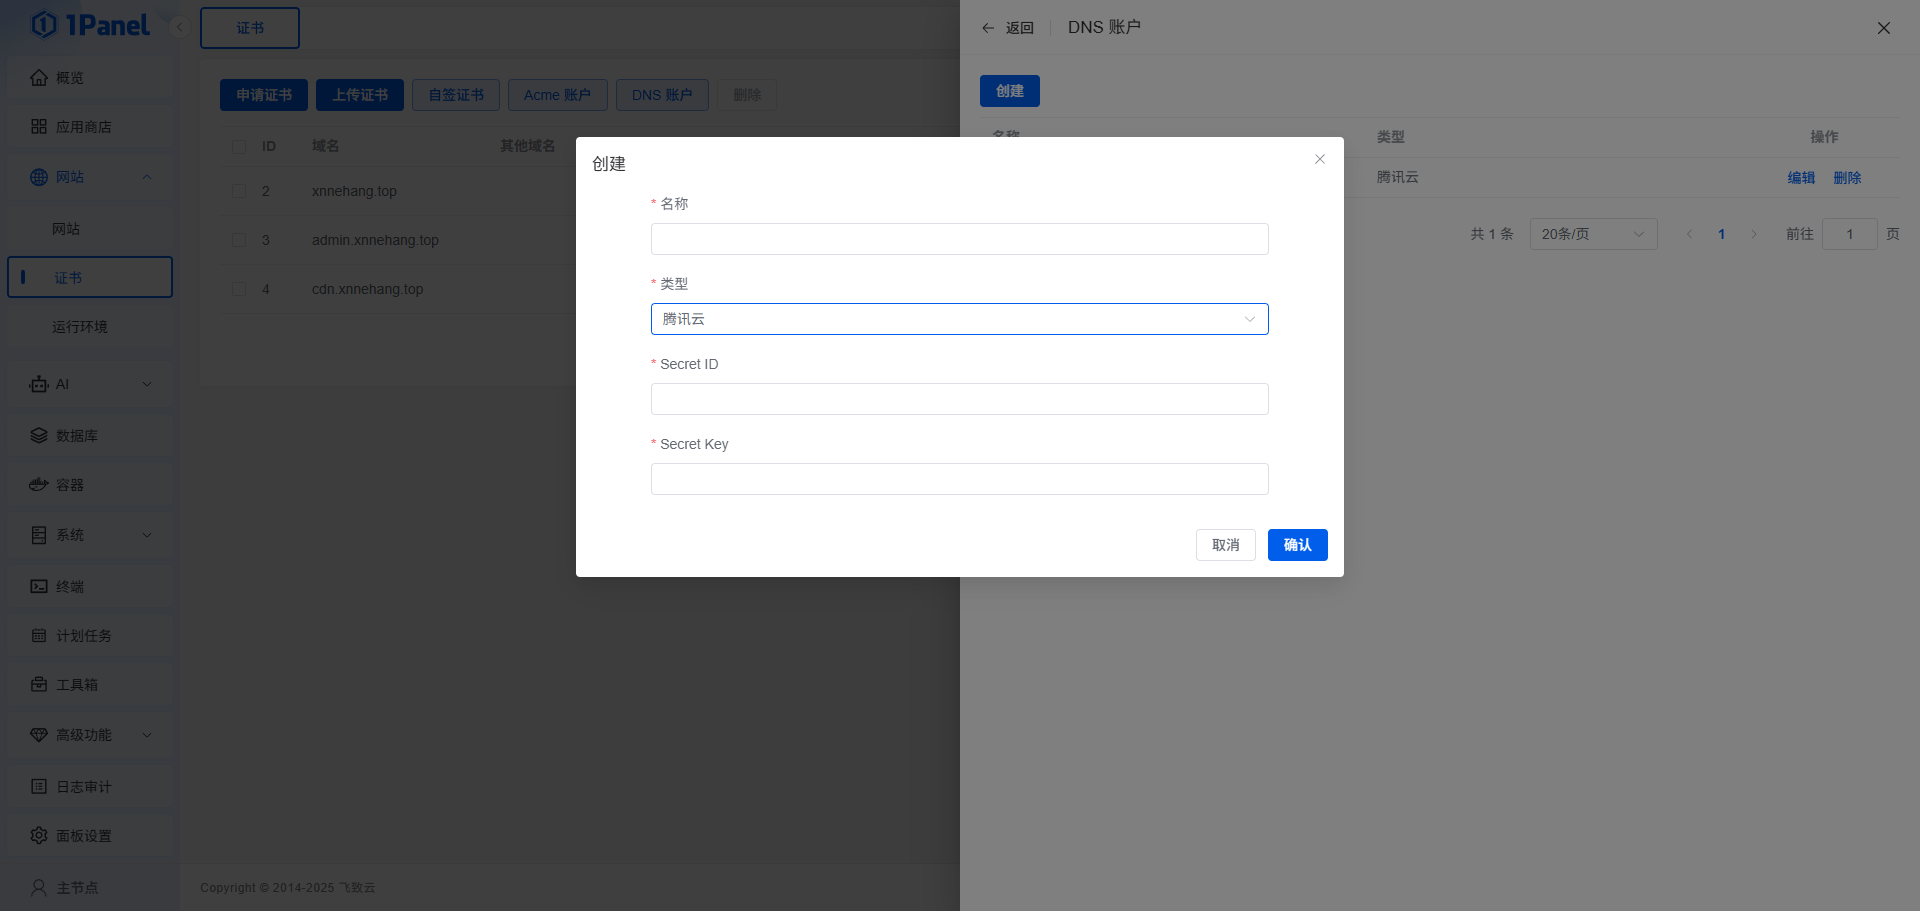The height and width of the screenshot is (911, 1920).
Task: Click the 编辑 link for 腾讯云 account
Action: click(x=1800, y=177)
